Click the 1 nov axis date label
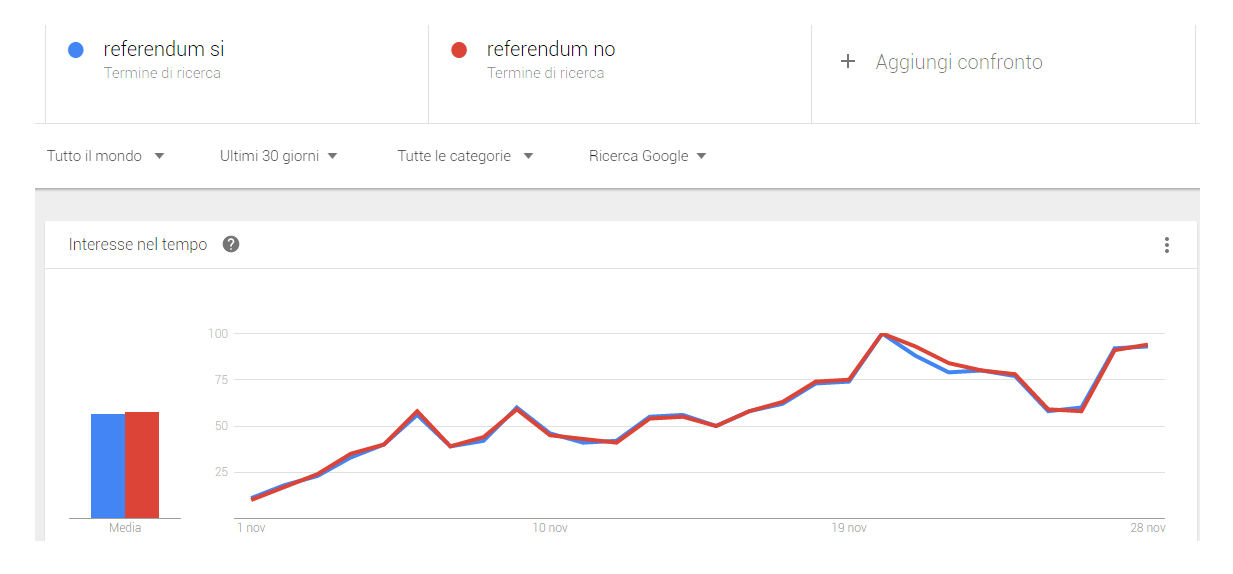The height and width of the screenshot is (574, 1233). coord(250,528)
